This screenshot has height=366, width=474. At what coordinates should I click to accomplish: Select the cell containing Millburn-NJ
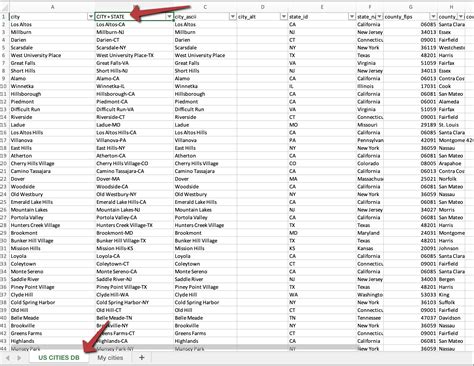(x=134, y=32)
